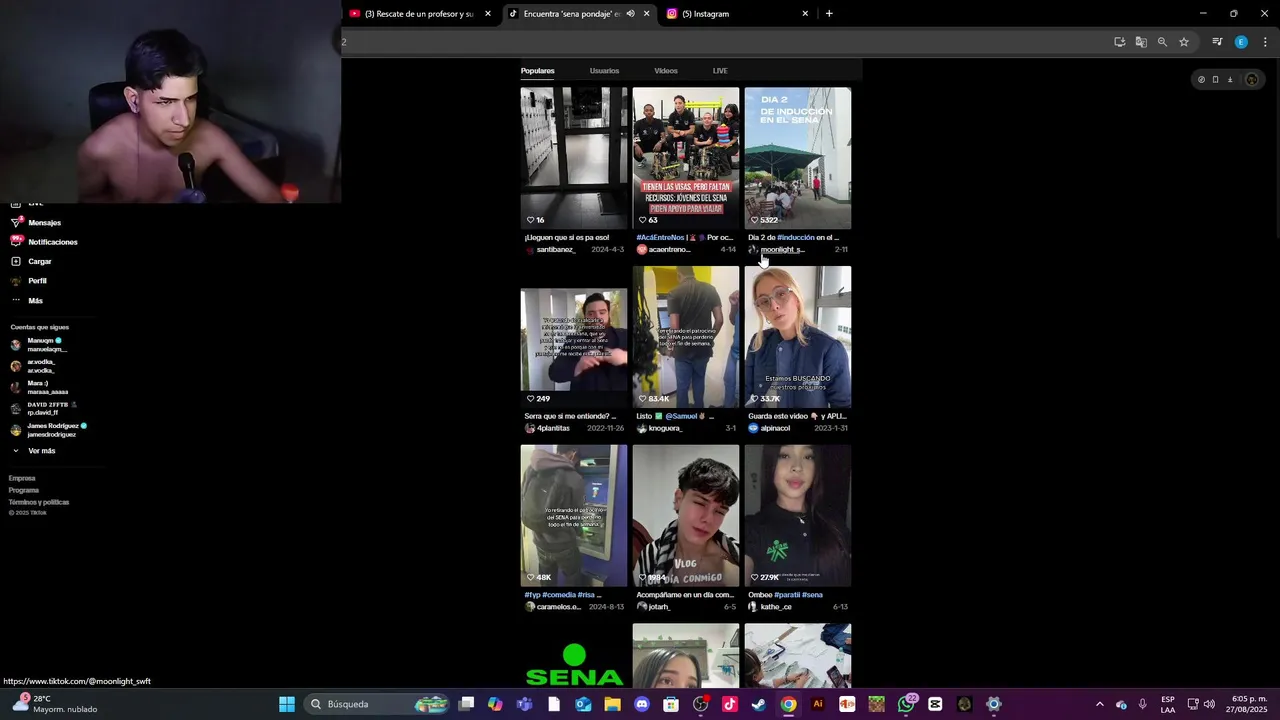
Task: Click the install app icon in address bar
Action: [x=1119, y=42]
